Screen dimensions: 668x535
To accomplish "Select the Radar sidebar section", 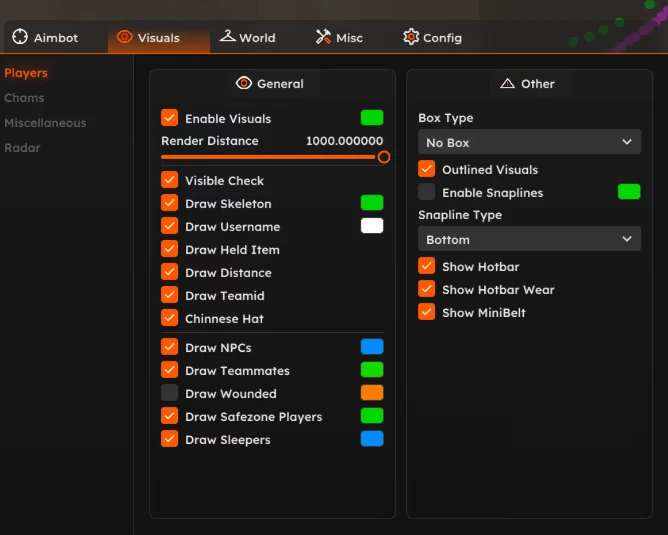I will 22,148.
